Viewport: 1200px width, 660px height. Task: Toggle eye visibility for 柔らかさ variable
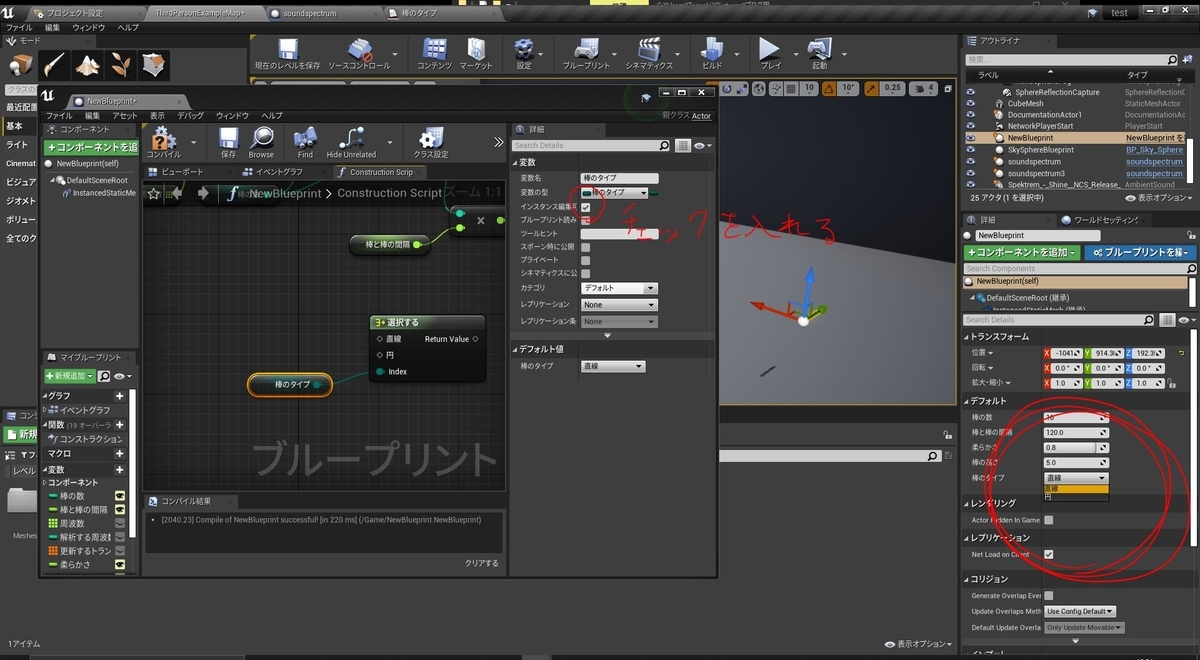pos(120,564)
